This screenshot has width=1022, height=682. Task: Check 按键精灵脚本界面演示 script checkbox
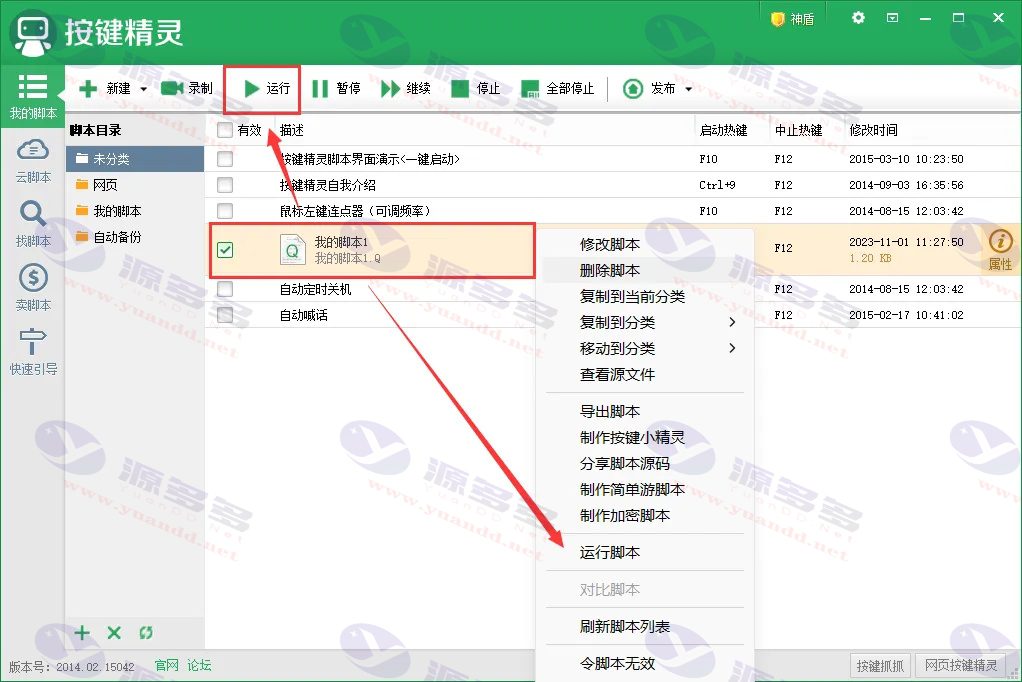(225, 158)
